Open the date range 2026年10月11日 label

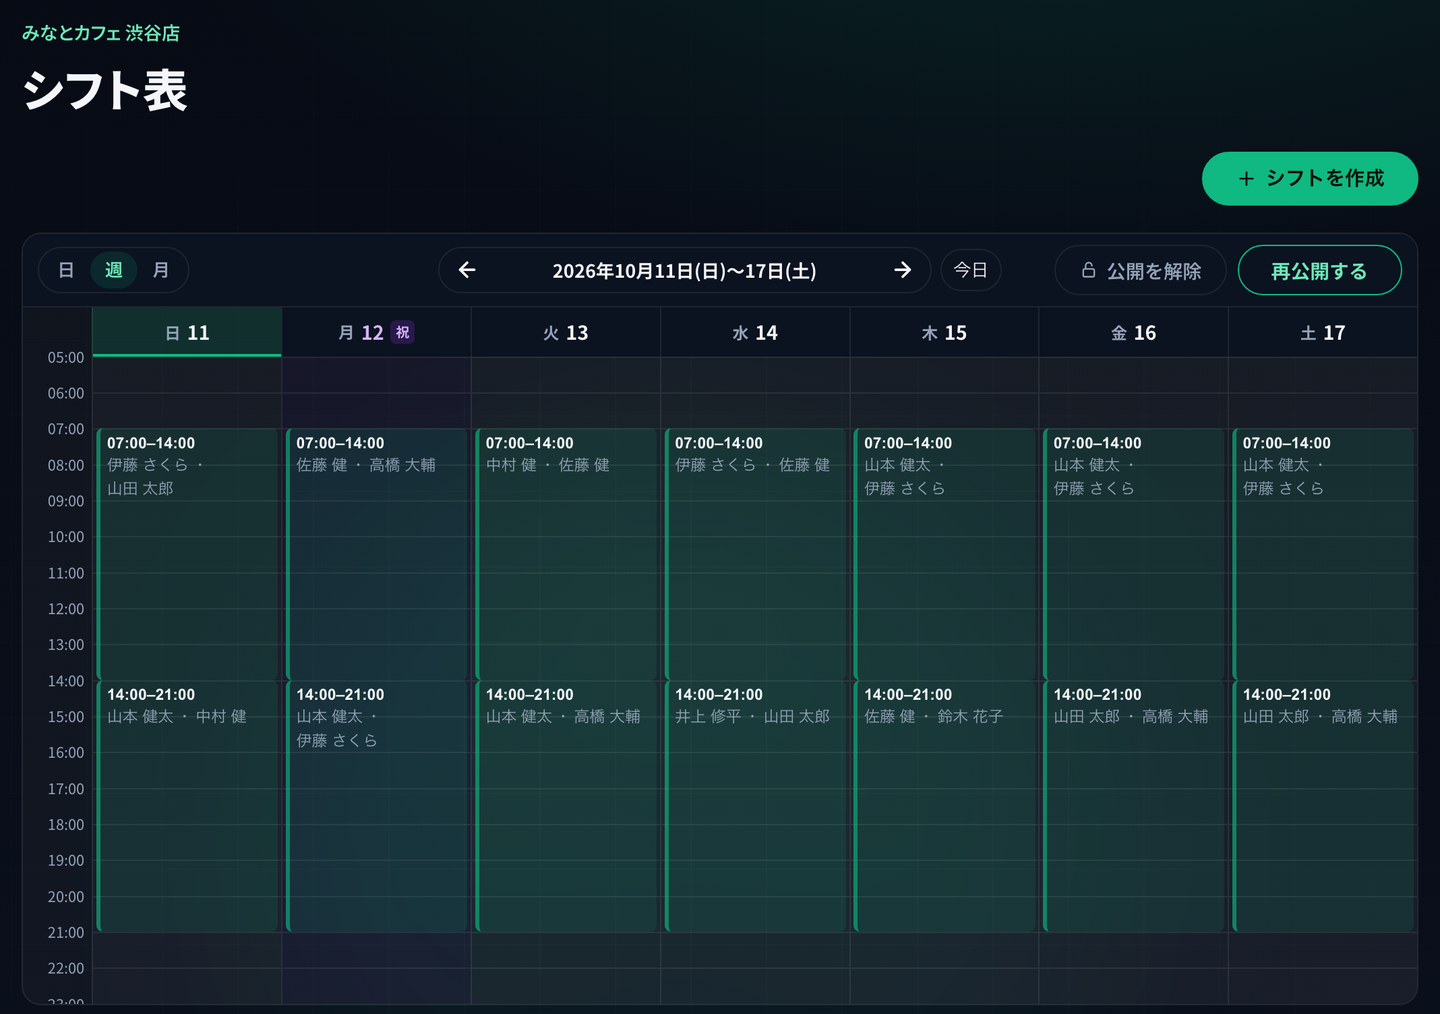click(x=684, y=271)
